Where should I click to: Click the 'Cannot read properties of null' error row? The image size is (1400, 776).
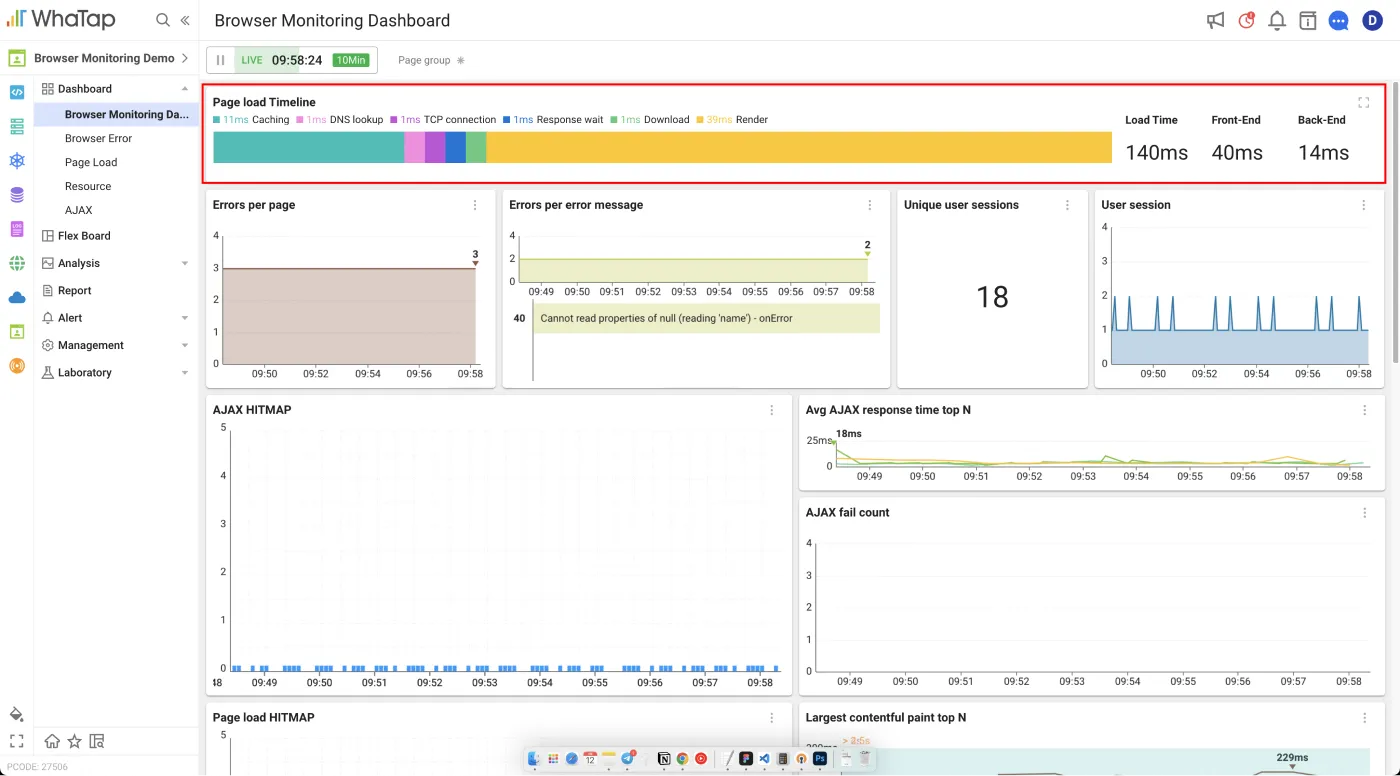(x=707, y=318)
